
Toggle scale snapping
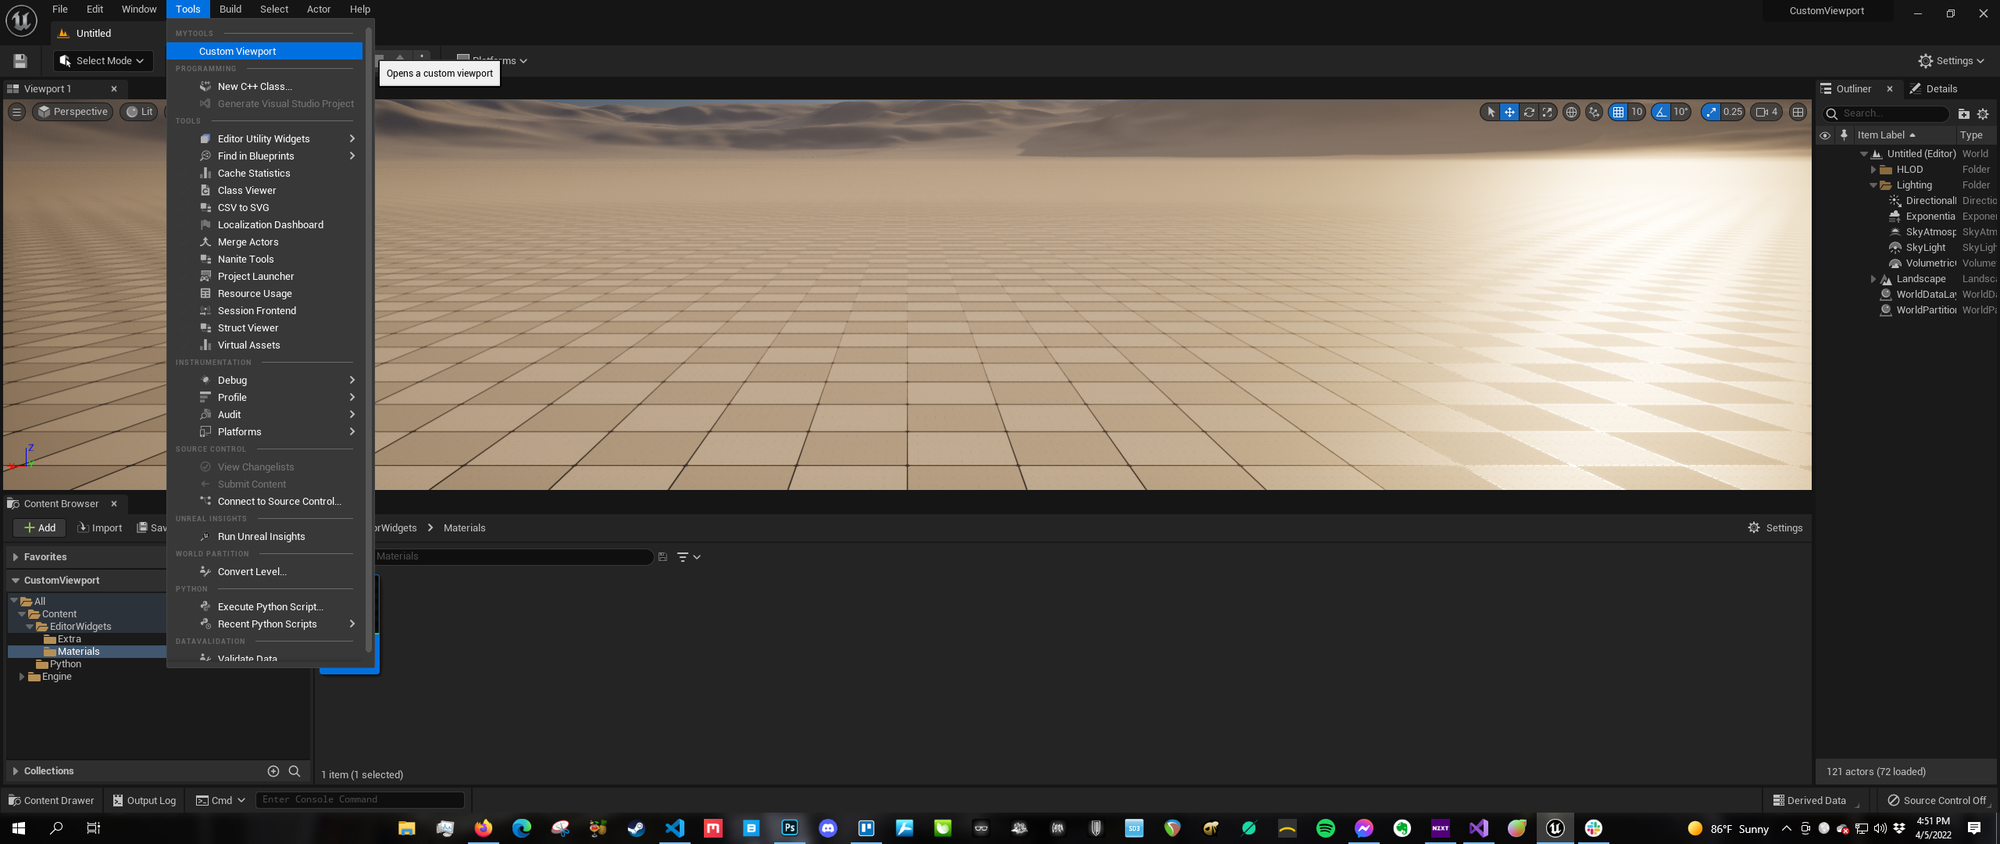[x=1711, y=112]
